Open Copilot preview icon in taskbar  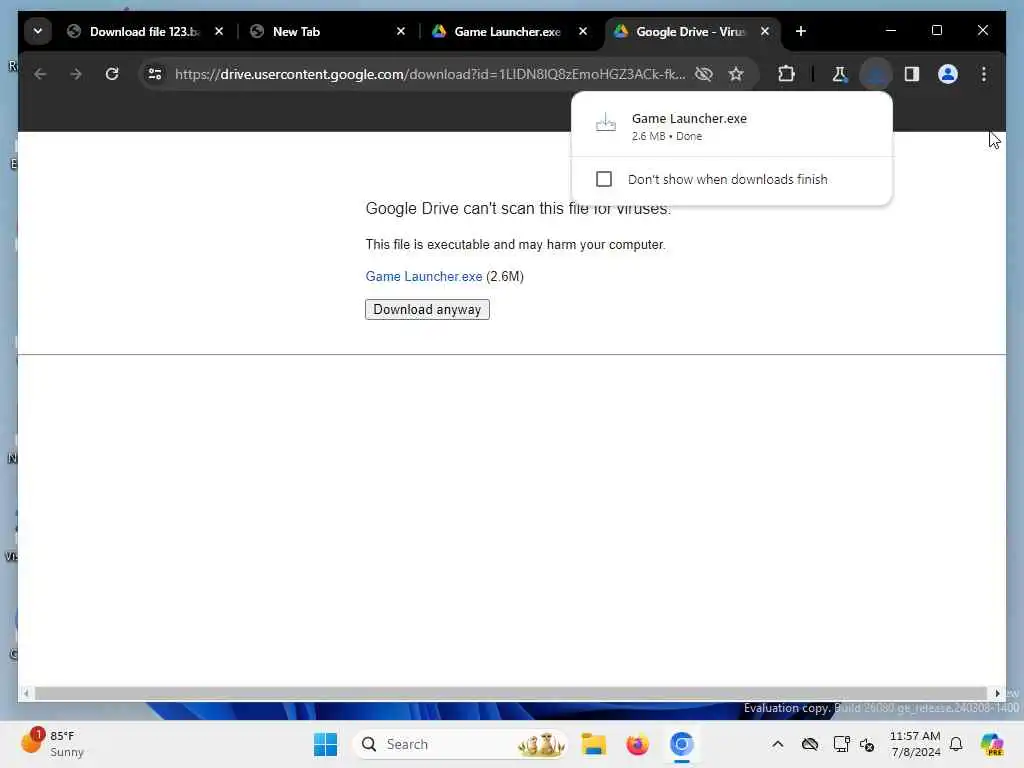coord(992,744)
